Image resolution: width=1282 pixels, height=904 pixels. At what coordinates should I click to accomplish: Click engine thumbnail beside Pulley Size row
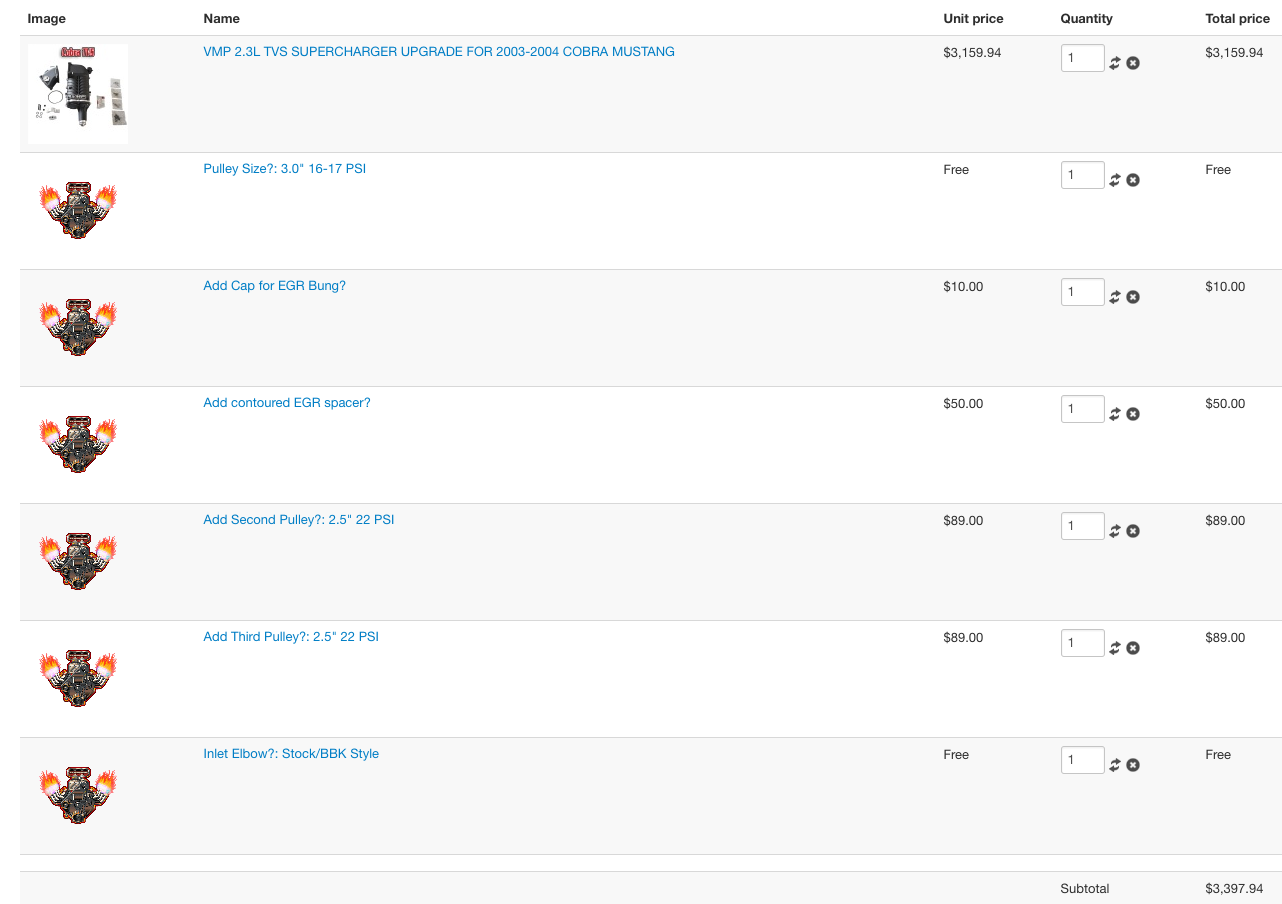[78, 210]
